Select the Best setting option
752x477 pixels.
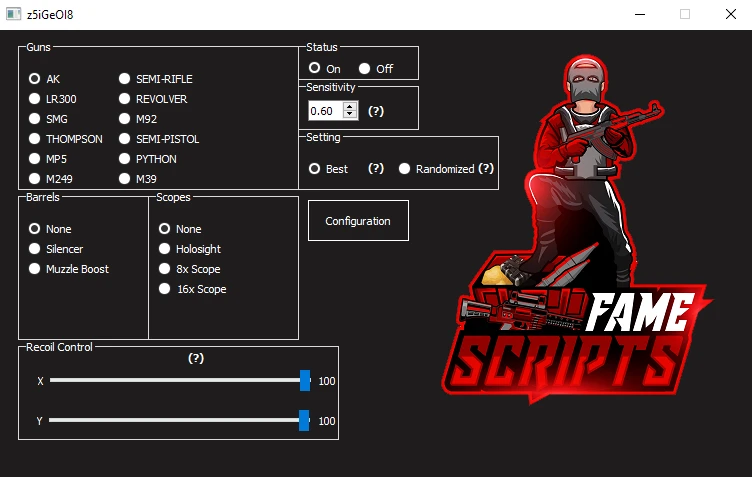point(328,169)
